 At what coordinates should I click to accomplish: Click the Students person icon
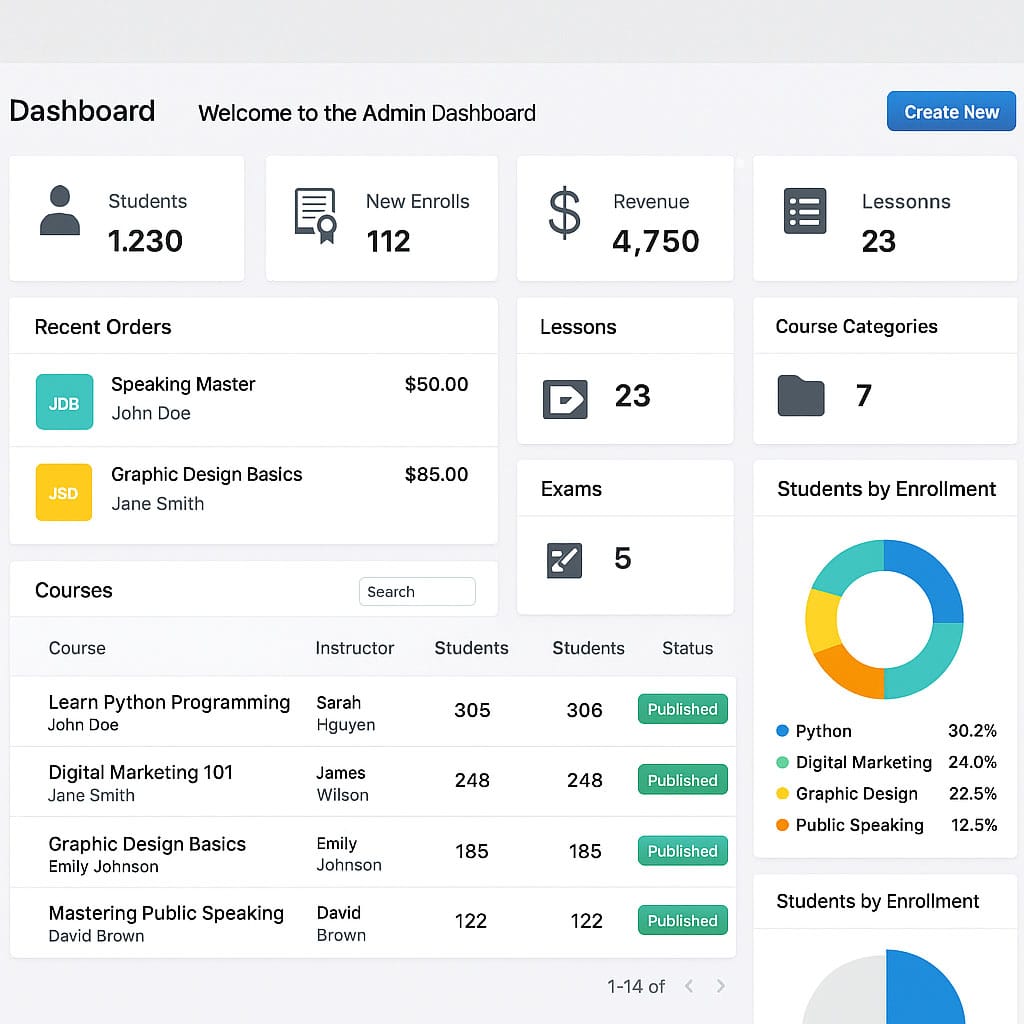point(59,210)
